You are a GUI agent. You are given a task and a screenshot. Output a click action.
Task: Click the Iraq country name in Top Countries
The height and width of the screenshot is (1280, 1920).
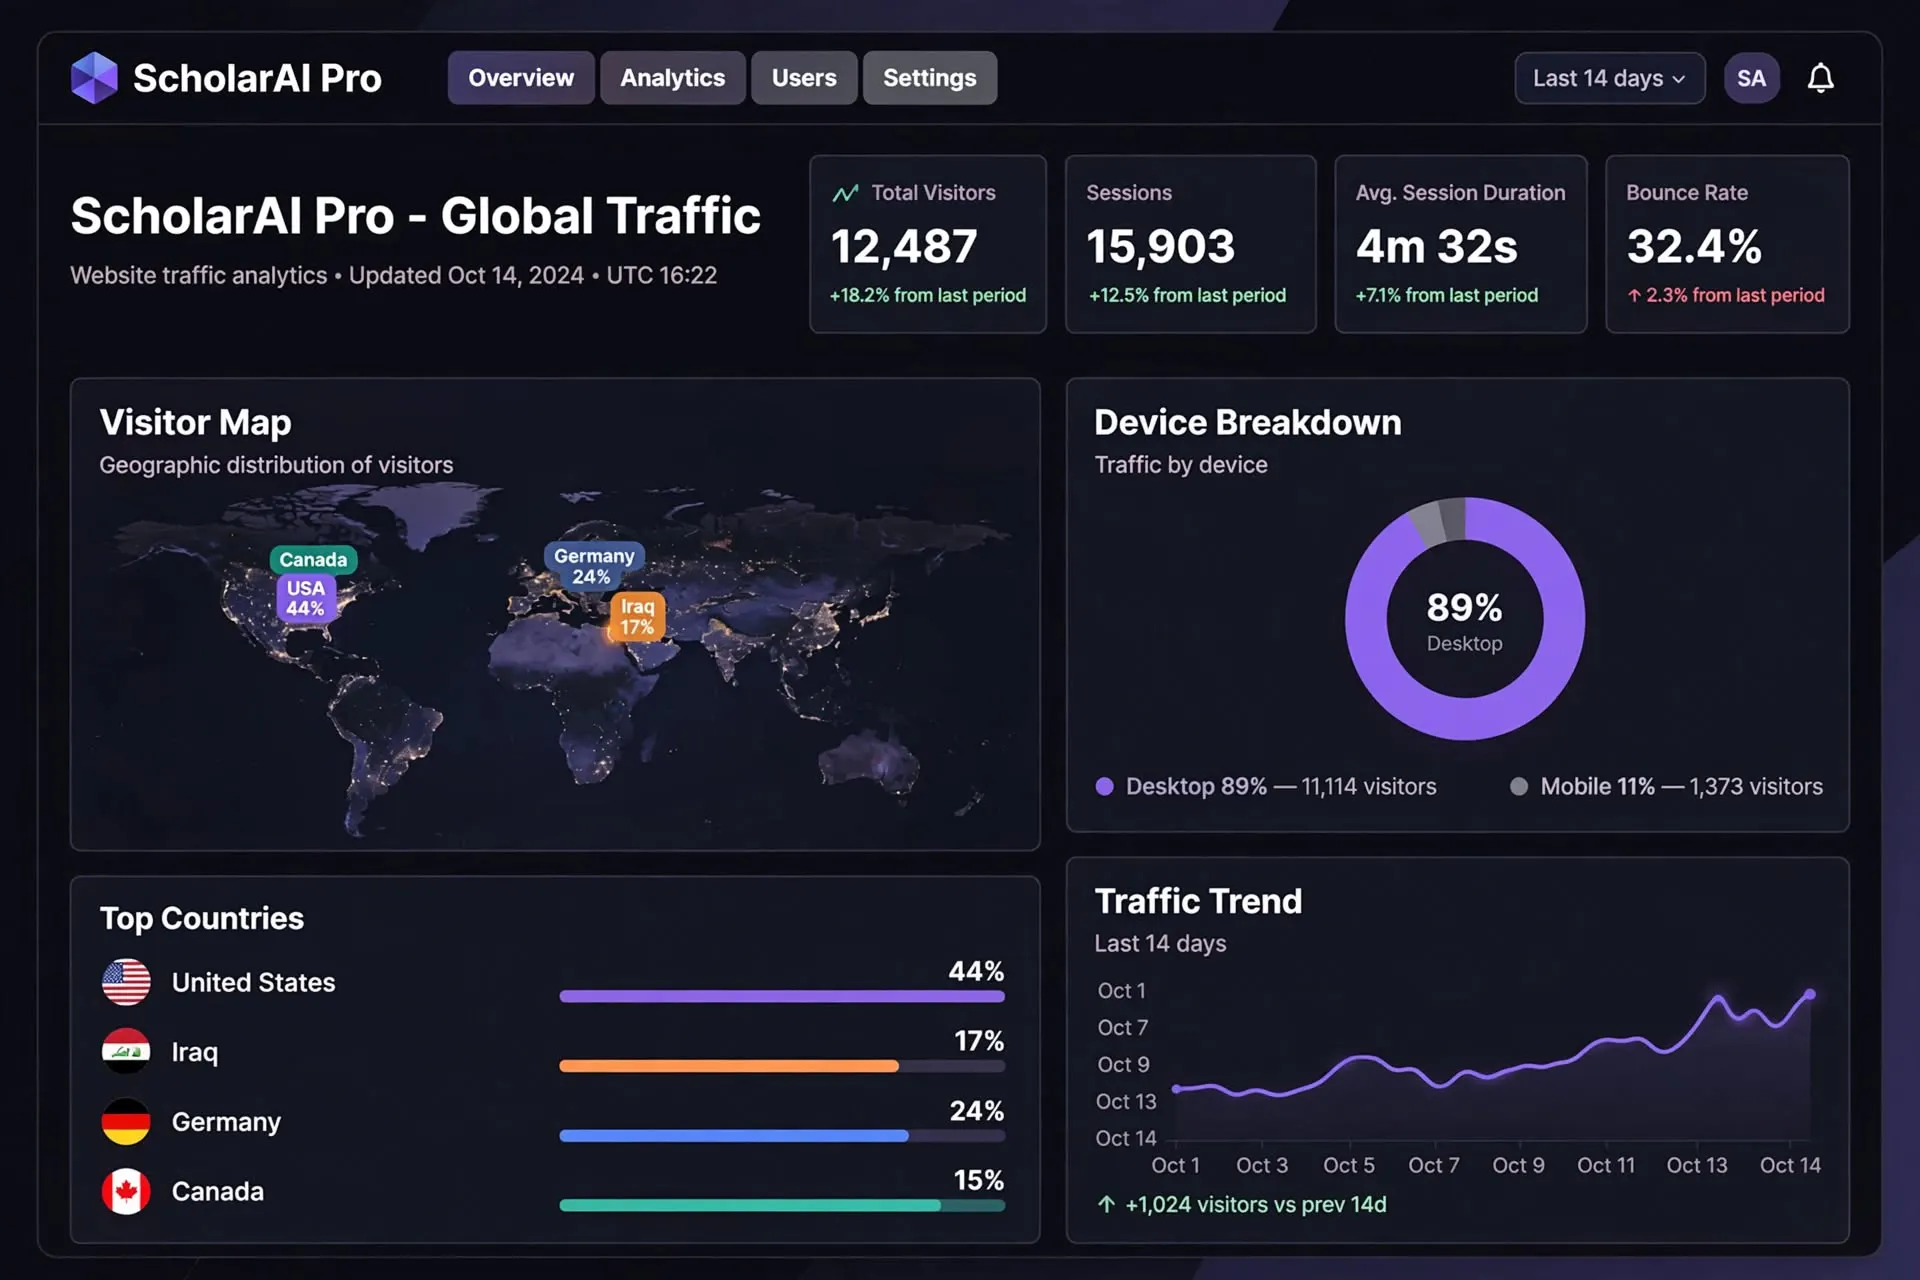[195, 1052]
